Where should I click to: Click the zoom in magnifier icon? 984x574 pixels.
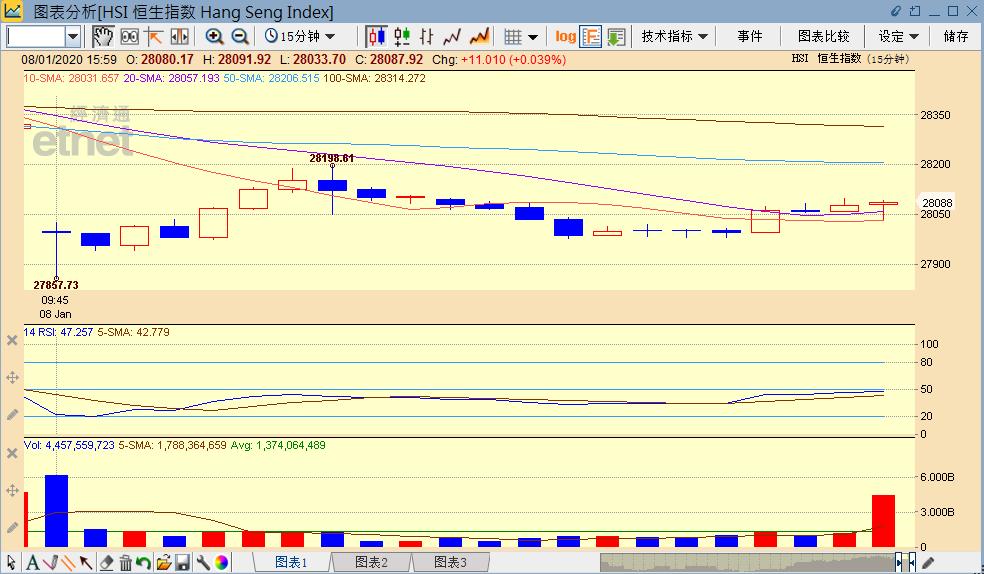click(x=214, y=36)
